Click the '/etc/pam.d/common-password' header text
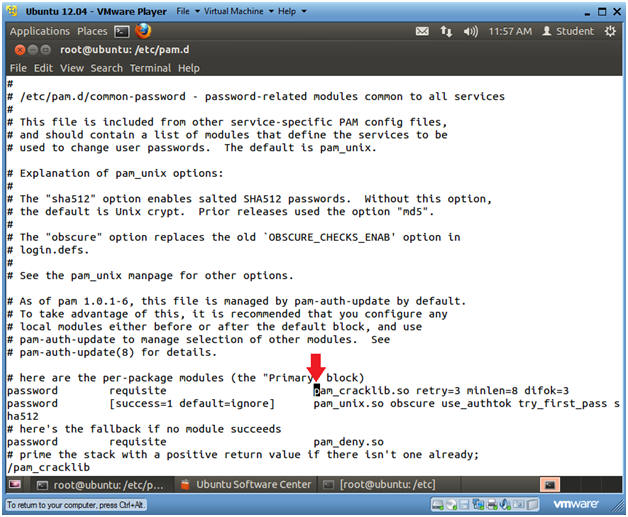 click(103, 97)
